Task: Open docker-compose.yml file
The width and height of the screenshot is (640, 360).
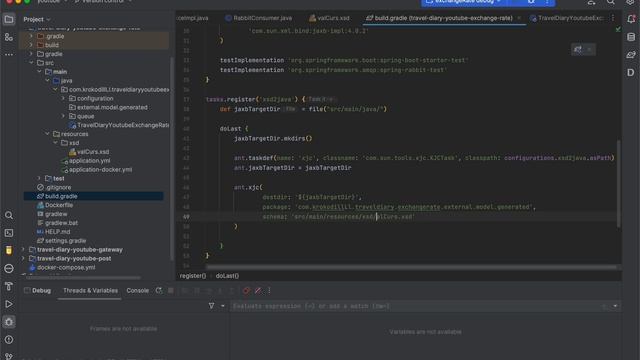Action: click(x=66, y=268)
